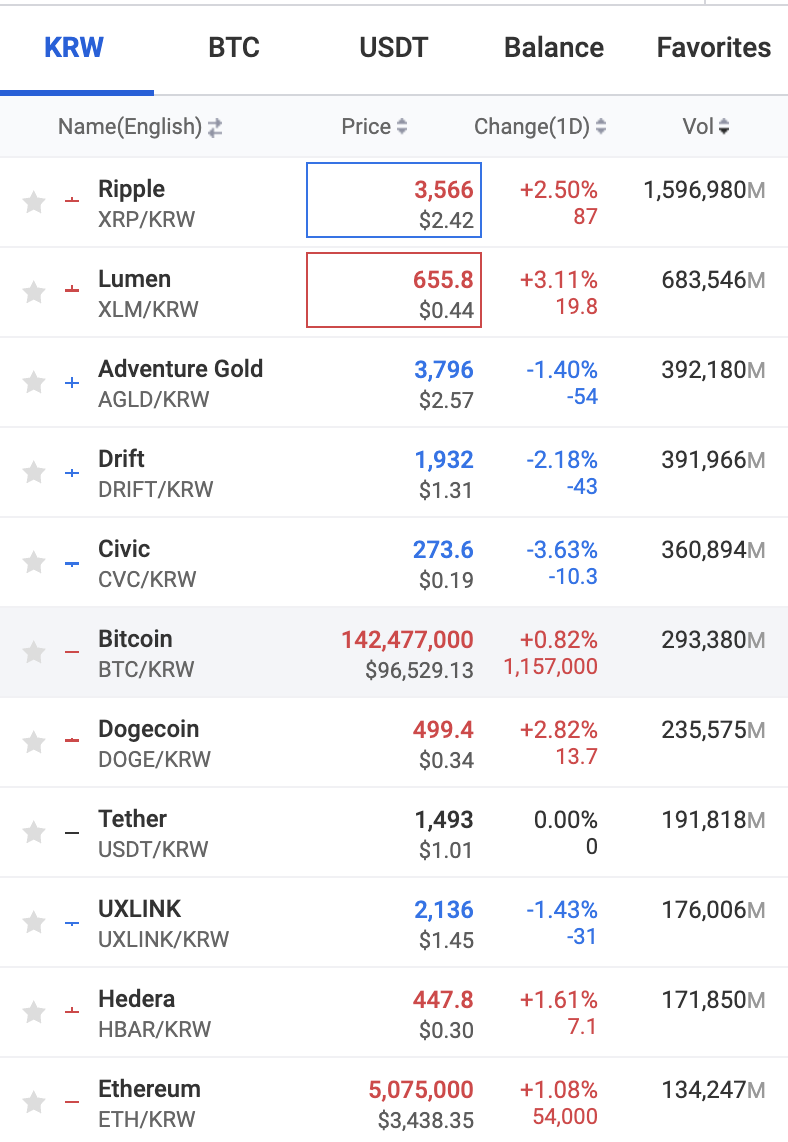Click the blue plus indicator next to Adventure Gold
788x1142 pixels.
70,381
